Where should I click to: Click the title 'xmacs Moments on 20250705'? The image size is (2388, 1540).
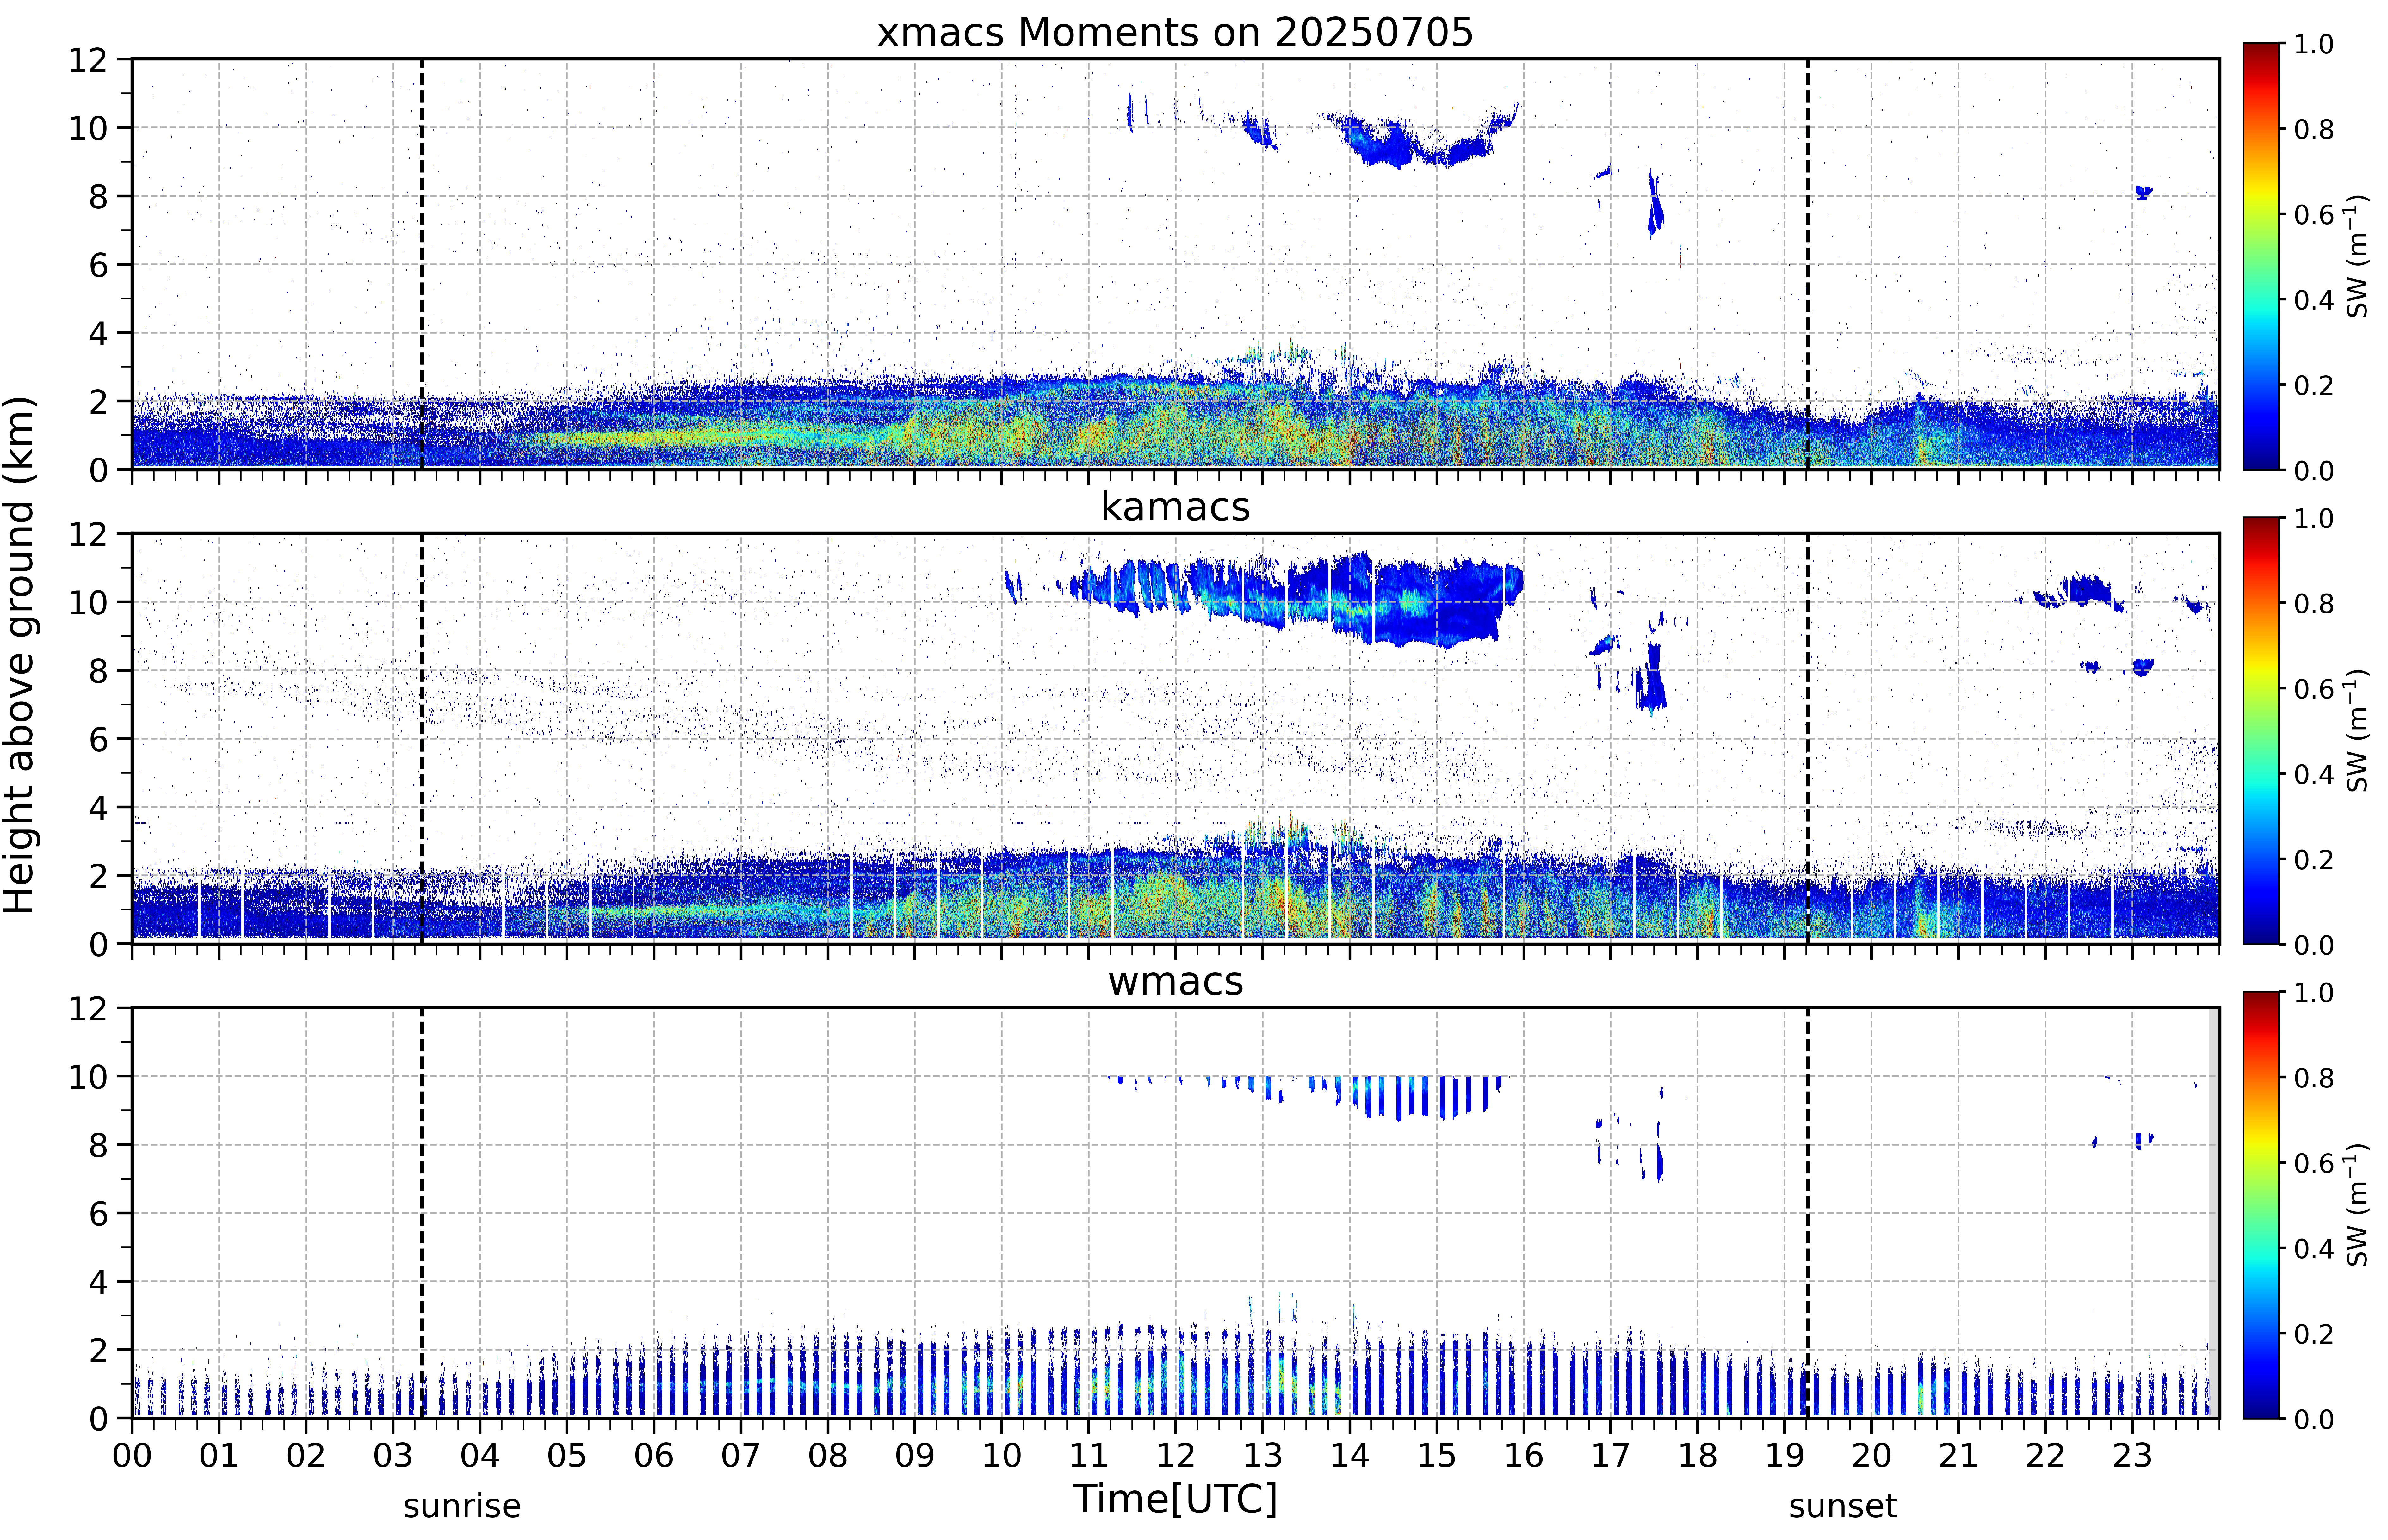pyautogui.click(x=1175, y=33)
